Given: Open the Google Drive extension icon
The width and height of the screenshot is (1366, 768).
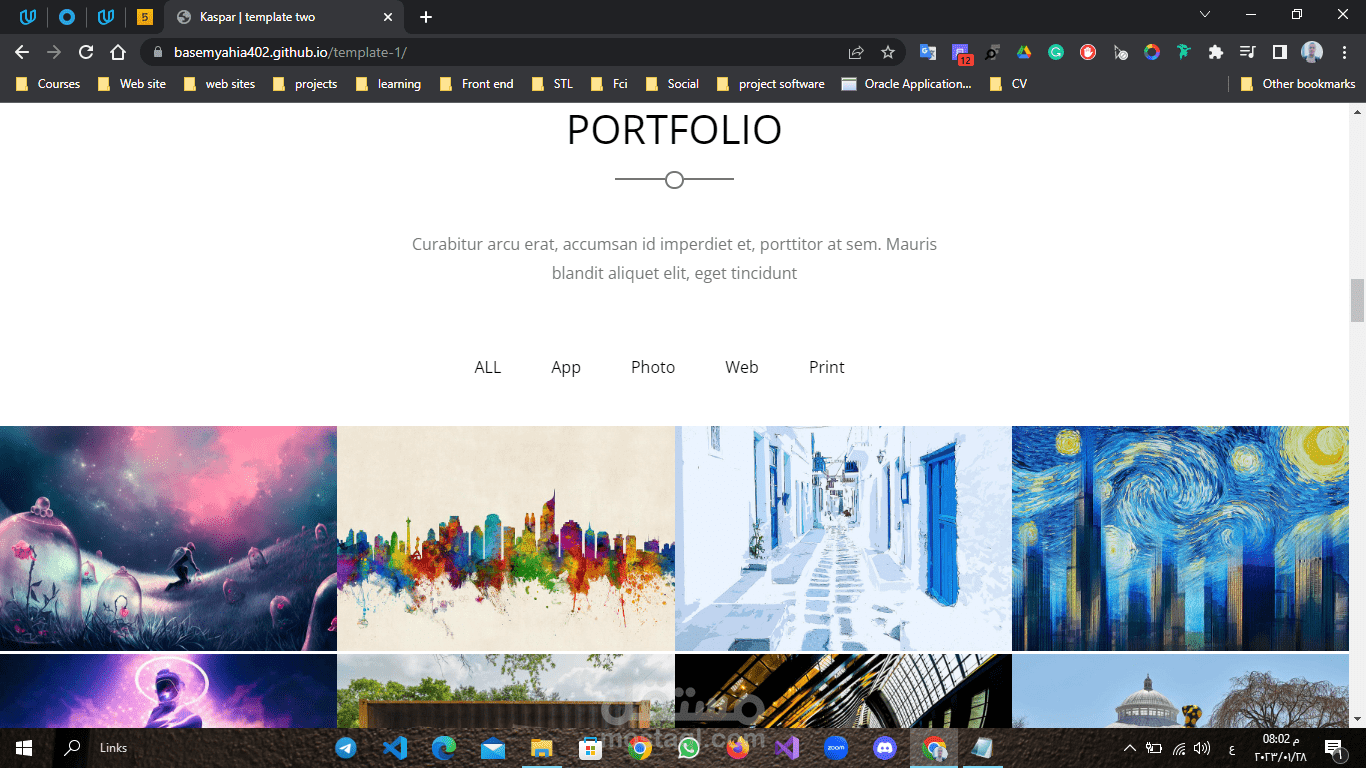Looking at the screenshot, I should click(x=1024, y=52).
